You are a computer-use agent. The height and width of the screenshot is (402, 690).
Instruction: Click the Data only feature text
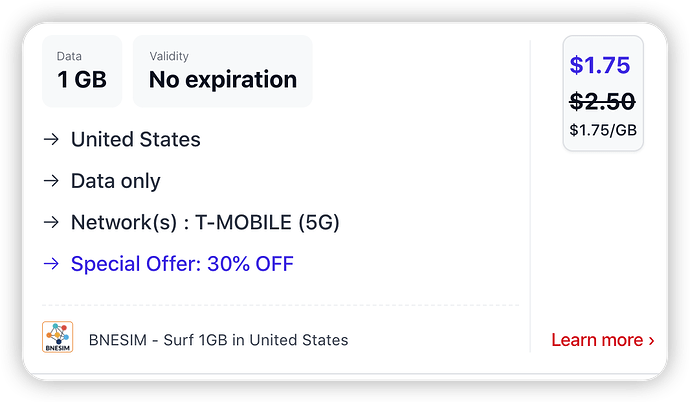pos(115,182)
